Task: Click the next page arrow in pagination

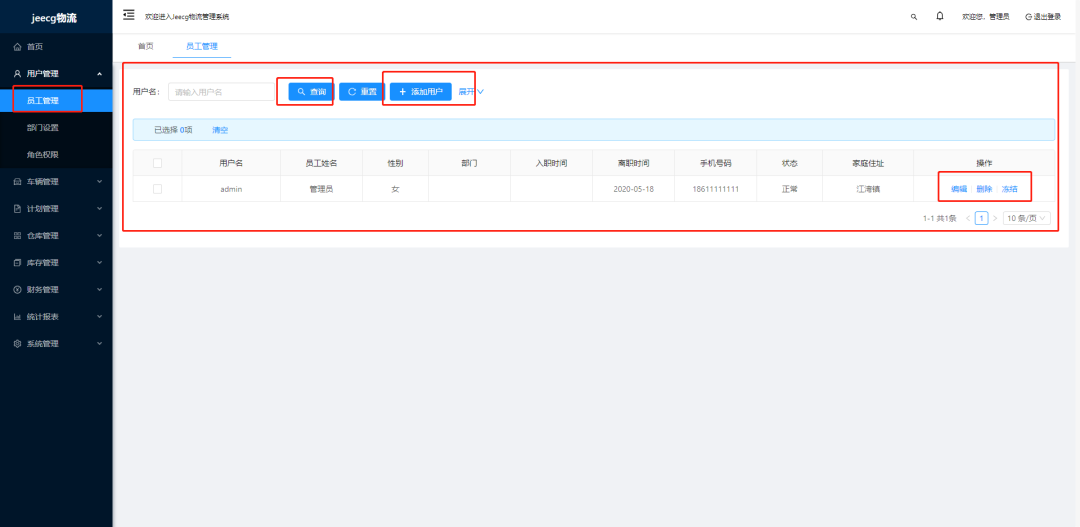Action: (995, 218)
